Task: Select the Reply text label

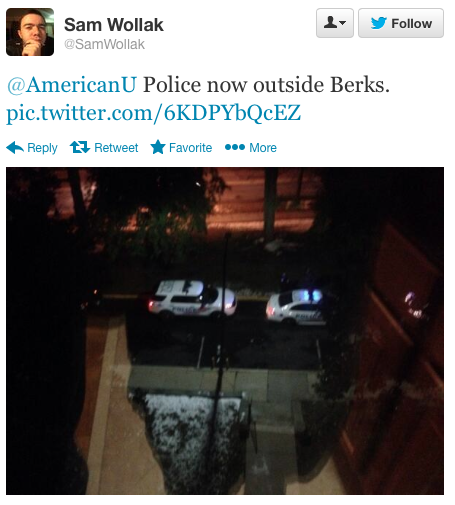Action: pos(42,148)
